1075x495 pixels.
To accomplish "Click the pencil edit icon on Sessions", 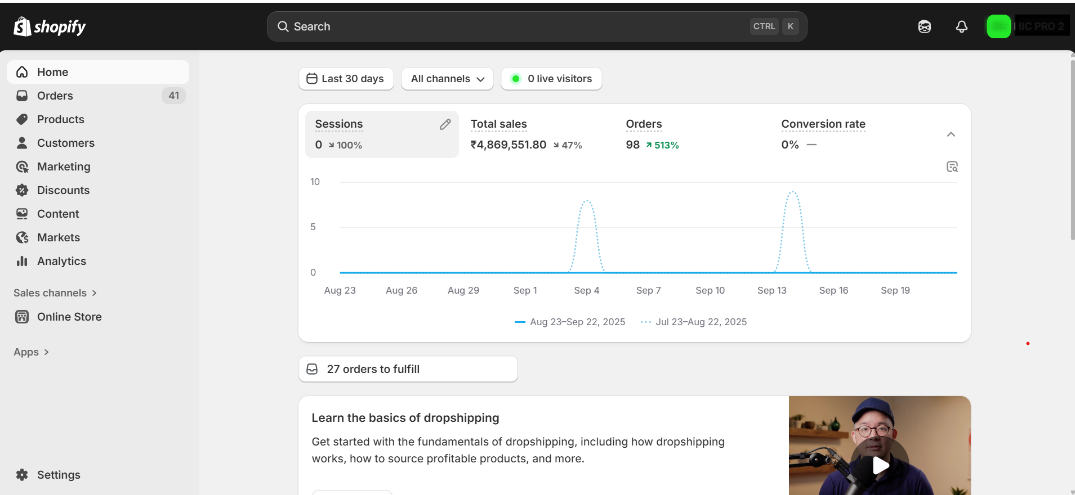I will click(445, 125).
